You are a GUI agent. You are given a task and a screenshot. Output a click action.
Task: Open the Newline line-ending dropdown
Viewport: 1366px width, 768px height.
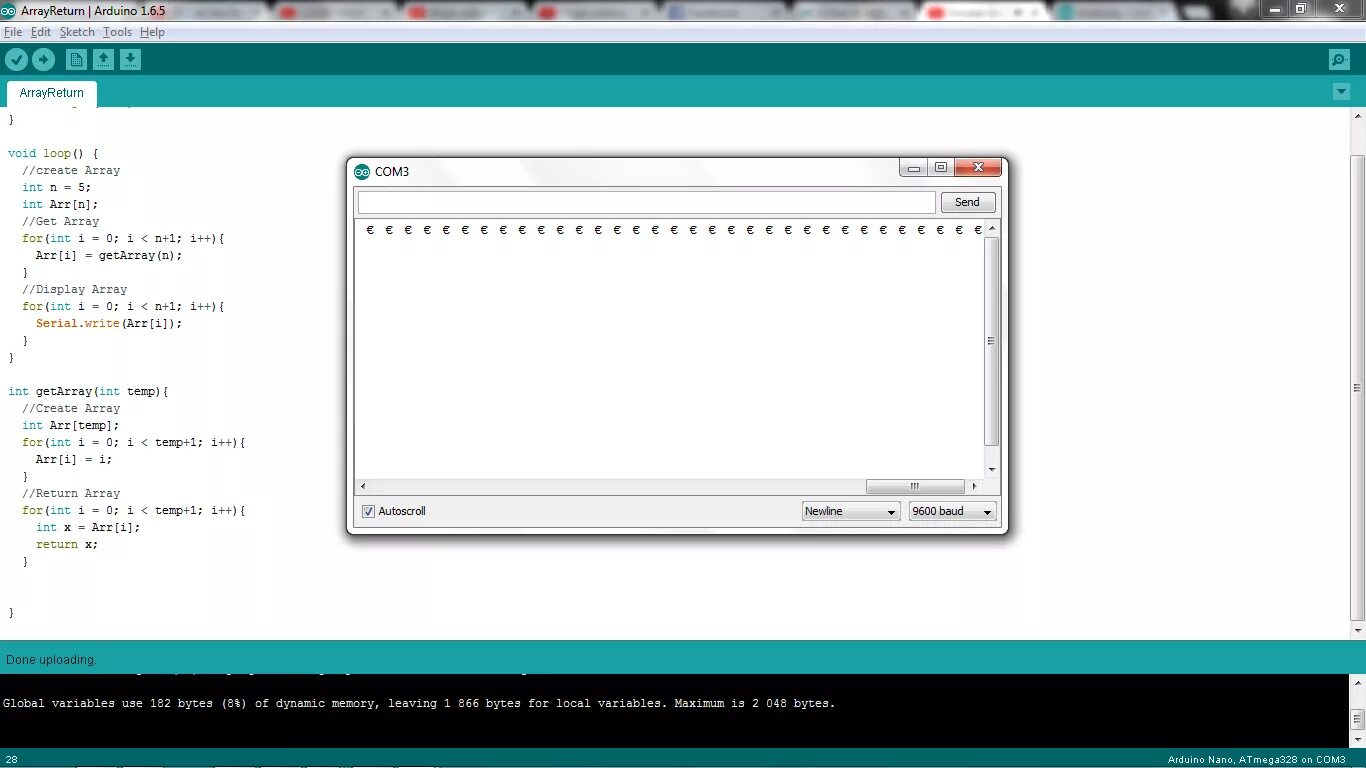[851, 511]
